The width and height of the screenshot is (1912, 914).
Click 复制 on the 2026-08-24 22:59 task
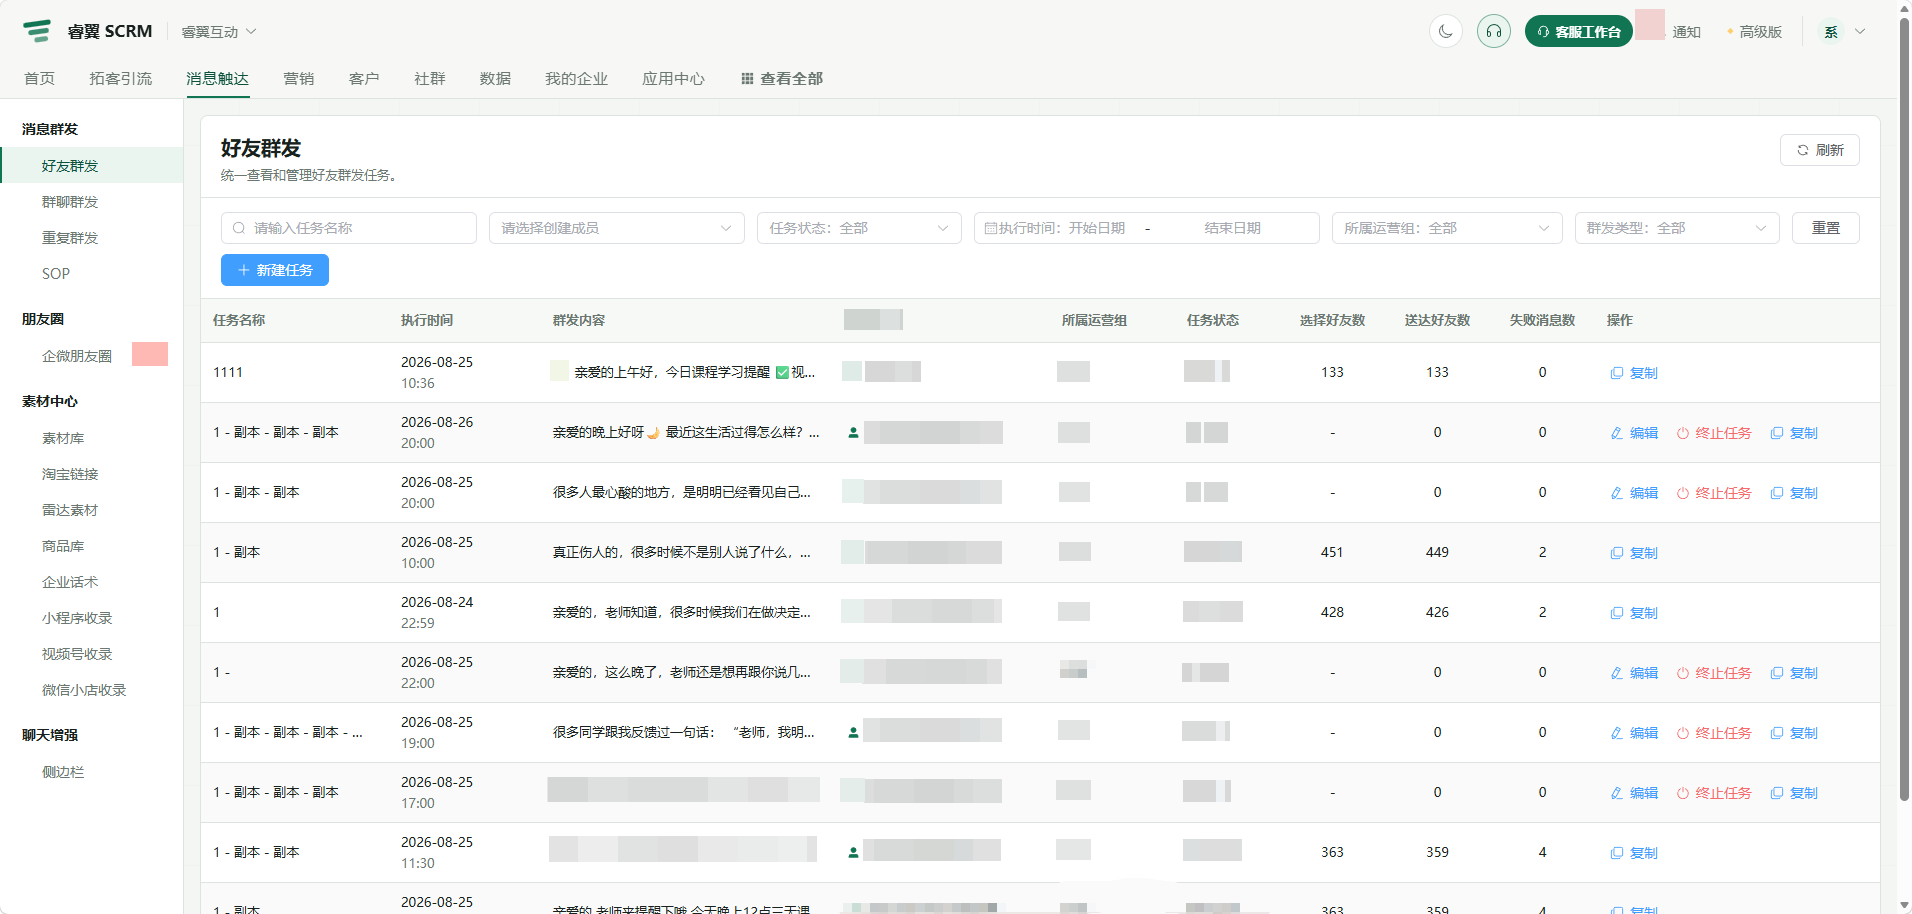[1634, 613]
